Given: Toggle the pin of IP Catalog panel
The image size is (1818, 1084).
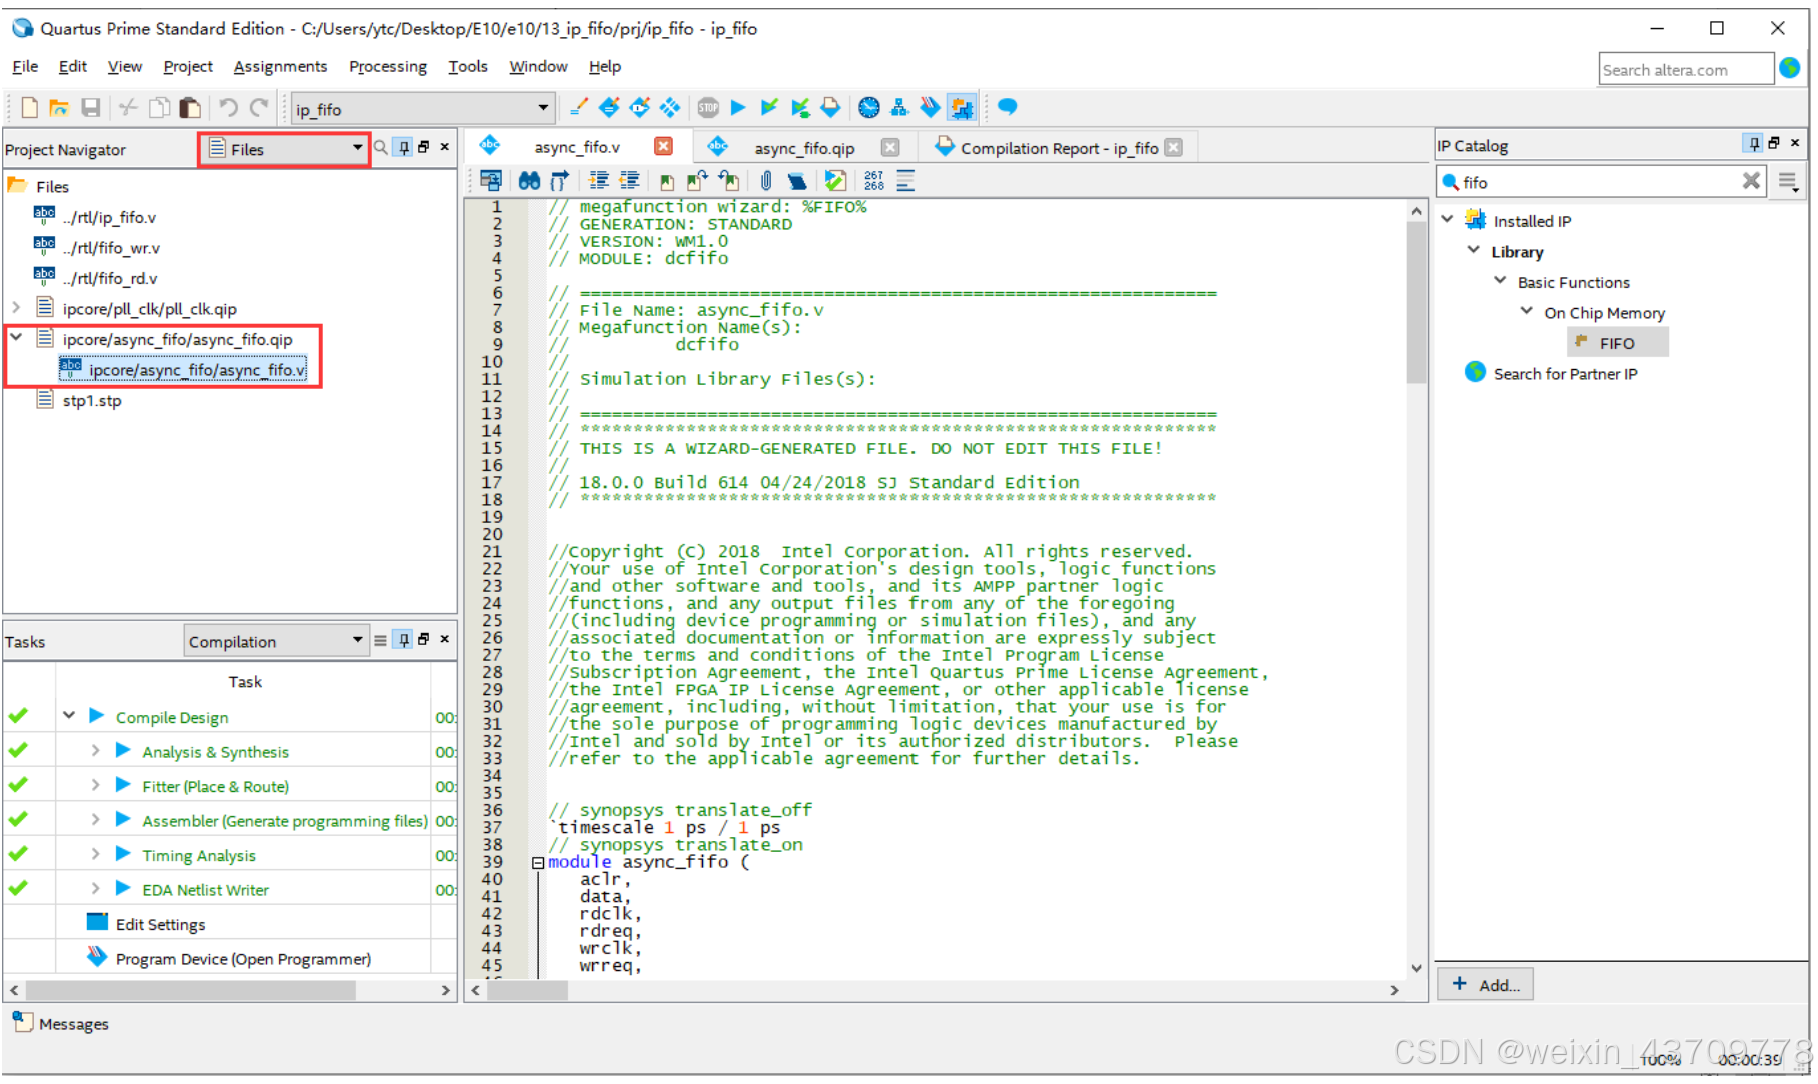Looking at the screenshot, I should pos(1754,144).
